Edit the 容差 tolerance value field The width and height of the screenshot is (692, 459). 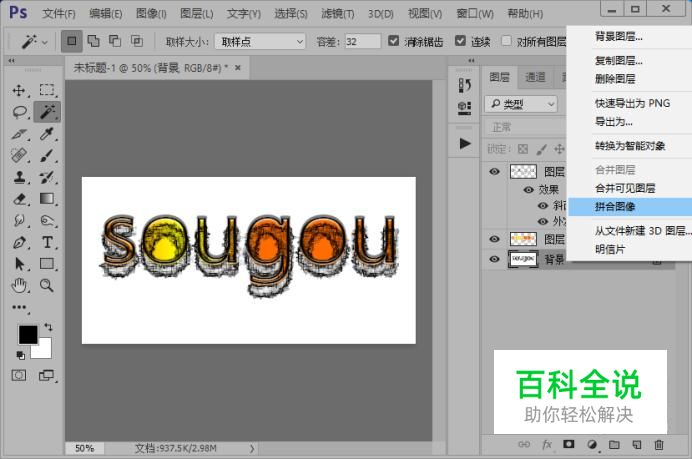[x=362, y=41]
